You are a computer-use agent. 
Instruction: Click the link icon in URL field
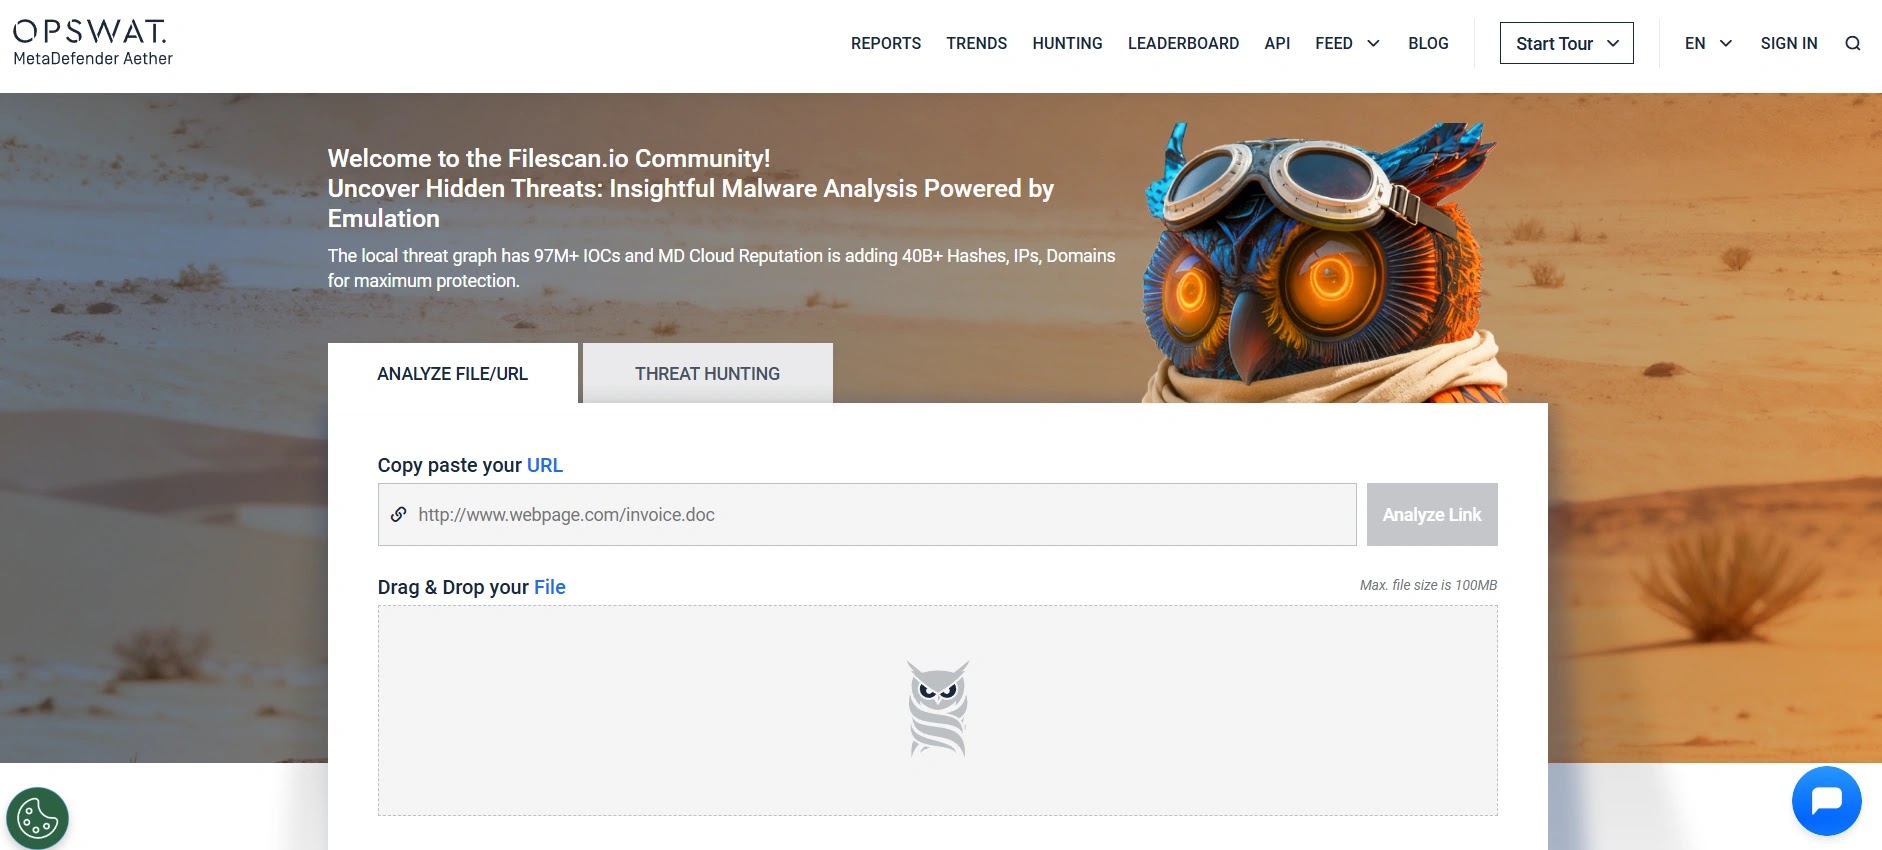tap(398, 514)
